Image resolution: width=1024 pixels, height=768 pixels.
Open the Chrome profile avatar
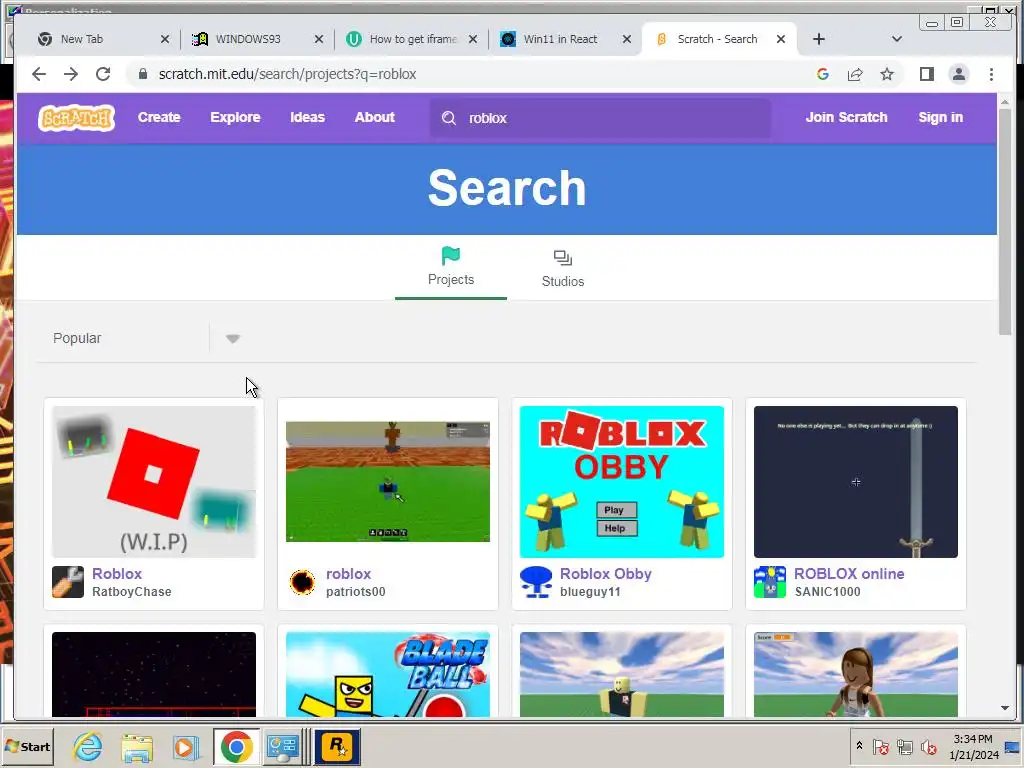click(x=959, y=74)
